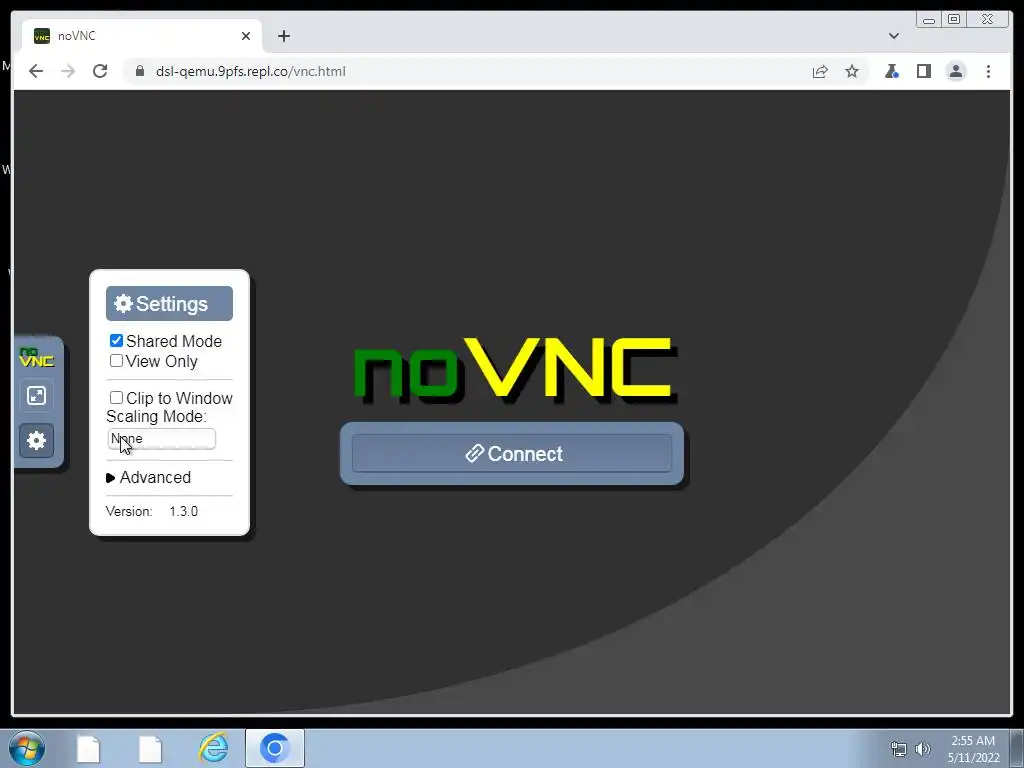Viewport: 1024px width, 768px height.
Task: Click the Chromium taskbar button
Action: pos(275,748)
